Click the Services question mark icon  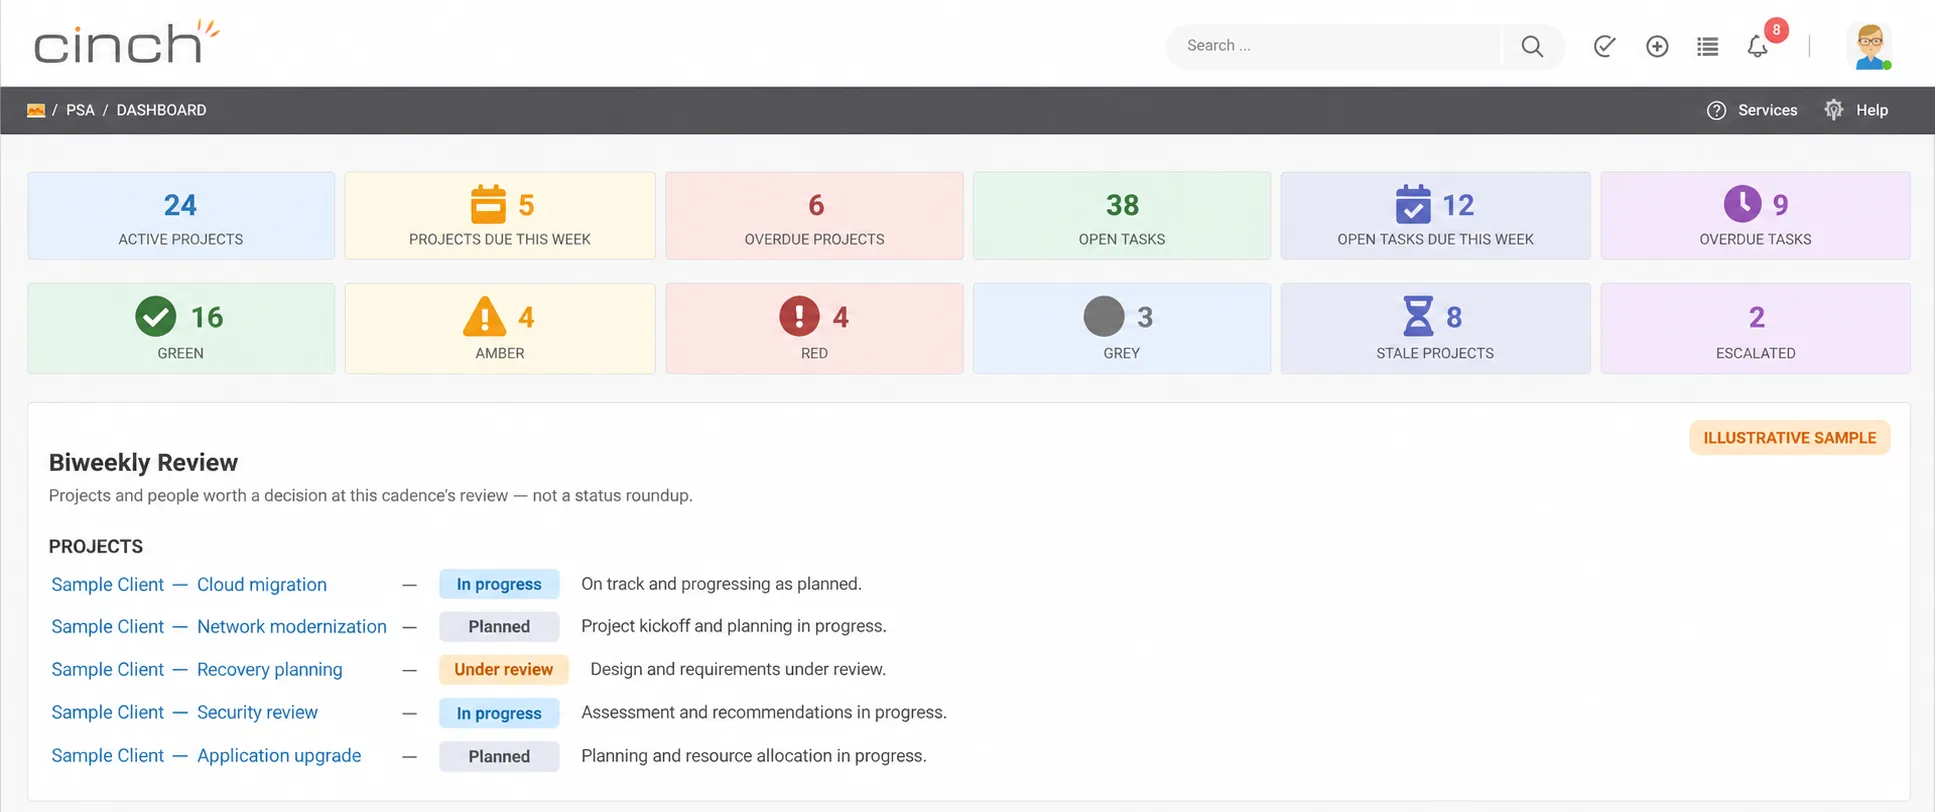tap(1716, 110)
